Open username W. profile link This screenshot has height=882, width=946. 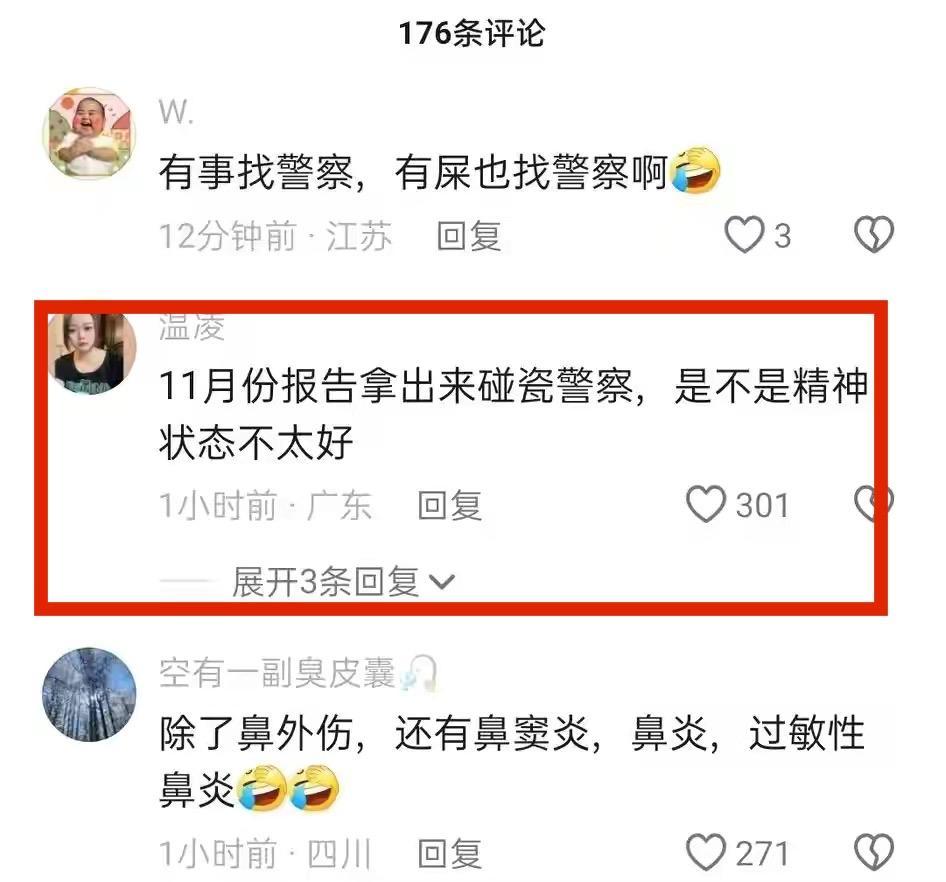tap(176, 112)
